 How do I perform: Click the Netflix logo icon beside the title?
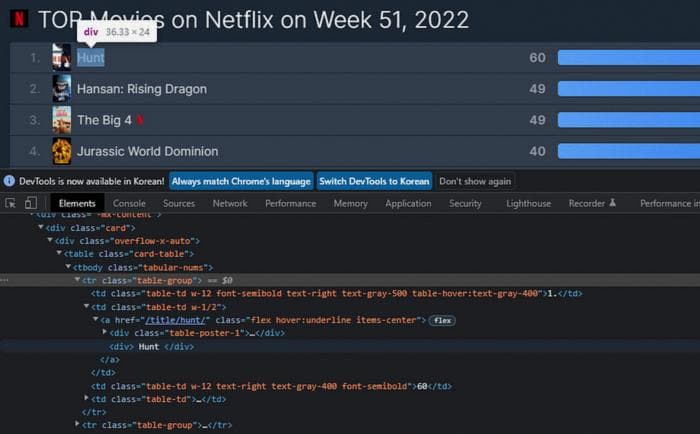pyautogui.click(x=19, y=19)
